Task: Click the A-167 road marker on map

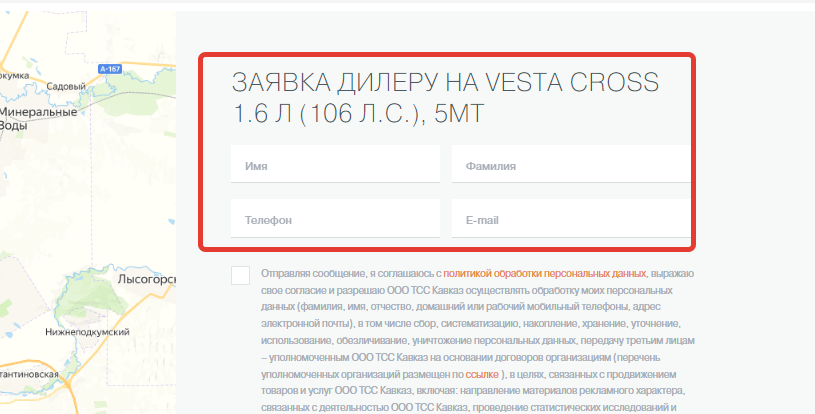Action: pos(110,69)
